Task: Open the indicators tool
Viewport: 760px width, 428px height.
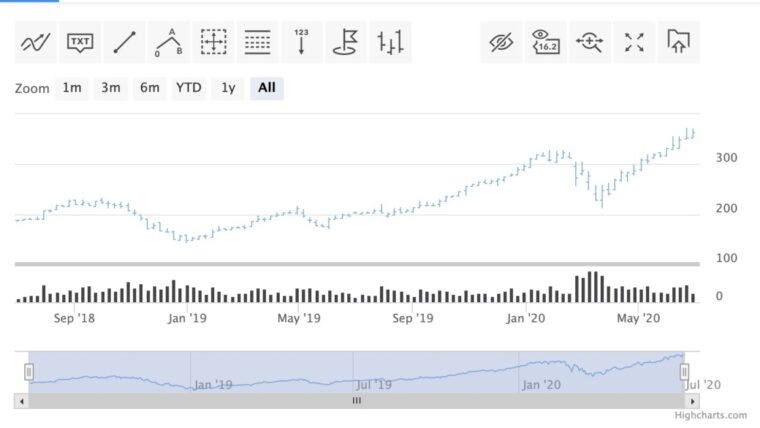Action: pos(35,42)
